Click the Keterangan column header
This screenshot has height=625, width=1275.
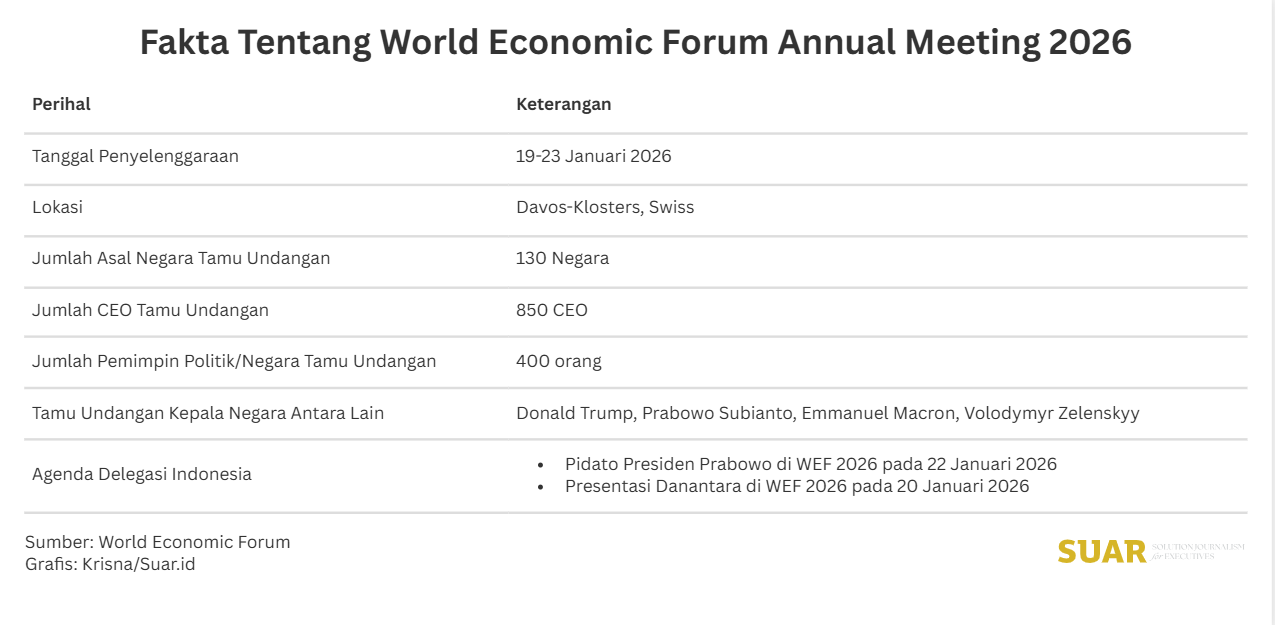(563, 104)
